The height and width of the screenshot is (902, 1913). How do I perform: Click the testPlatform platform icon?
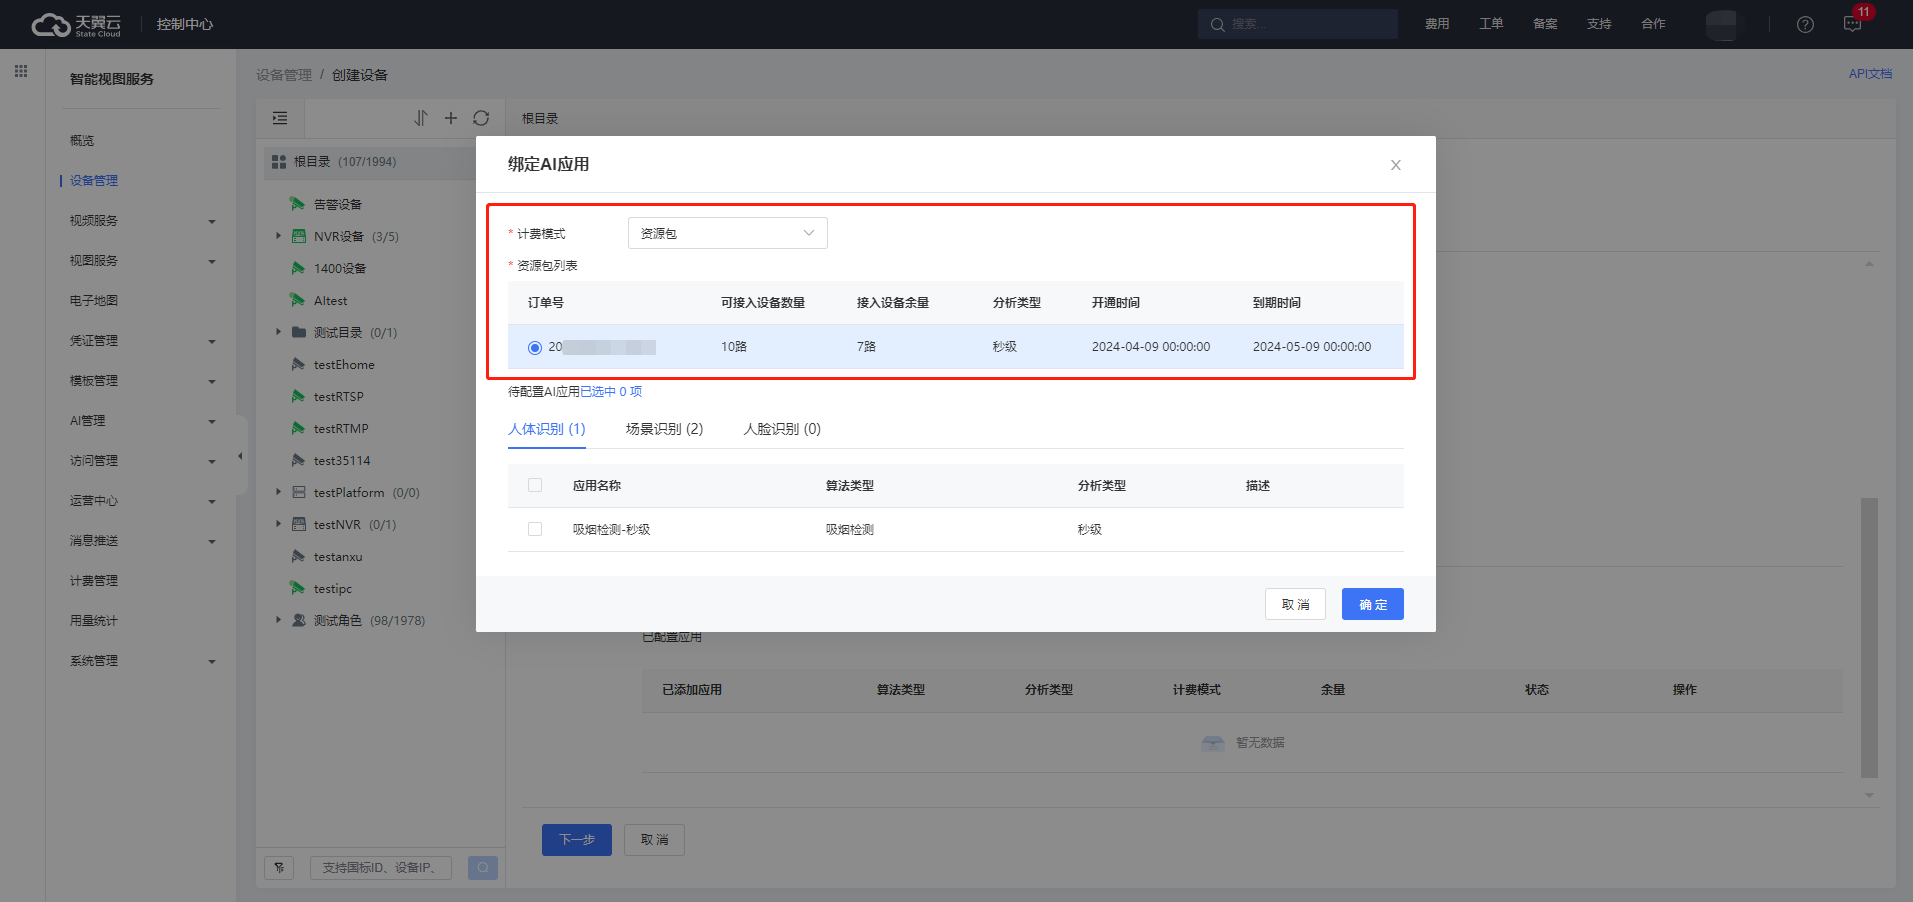[x=298, y=492]
